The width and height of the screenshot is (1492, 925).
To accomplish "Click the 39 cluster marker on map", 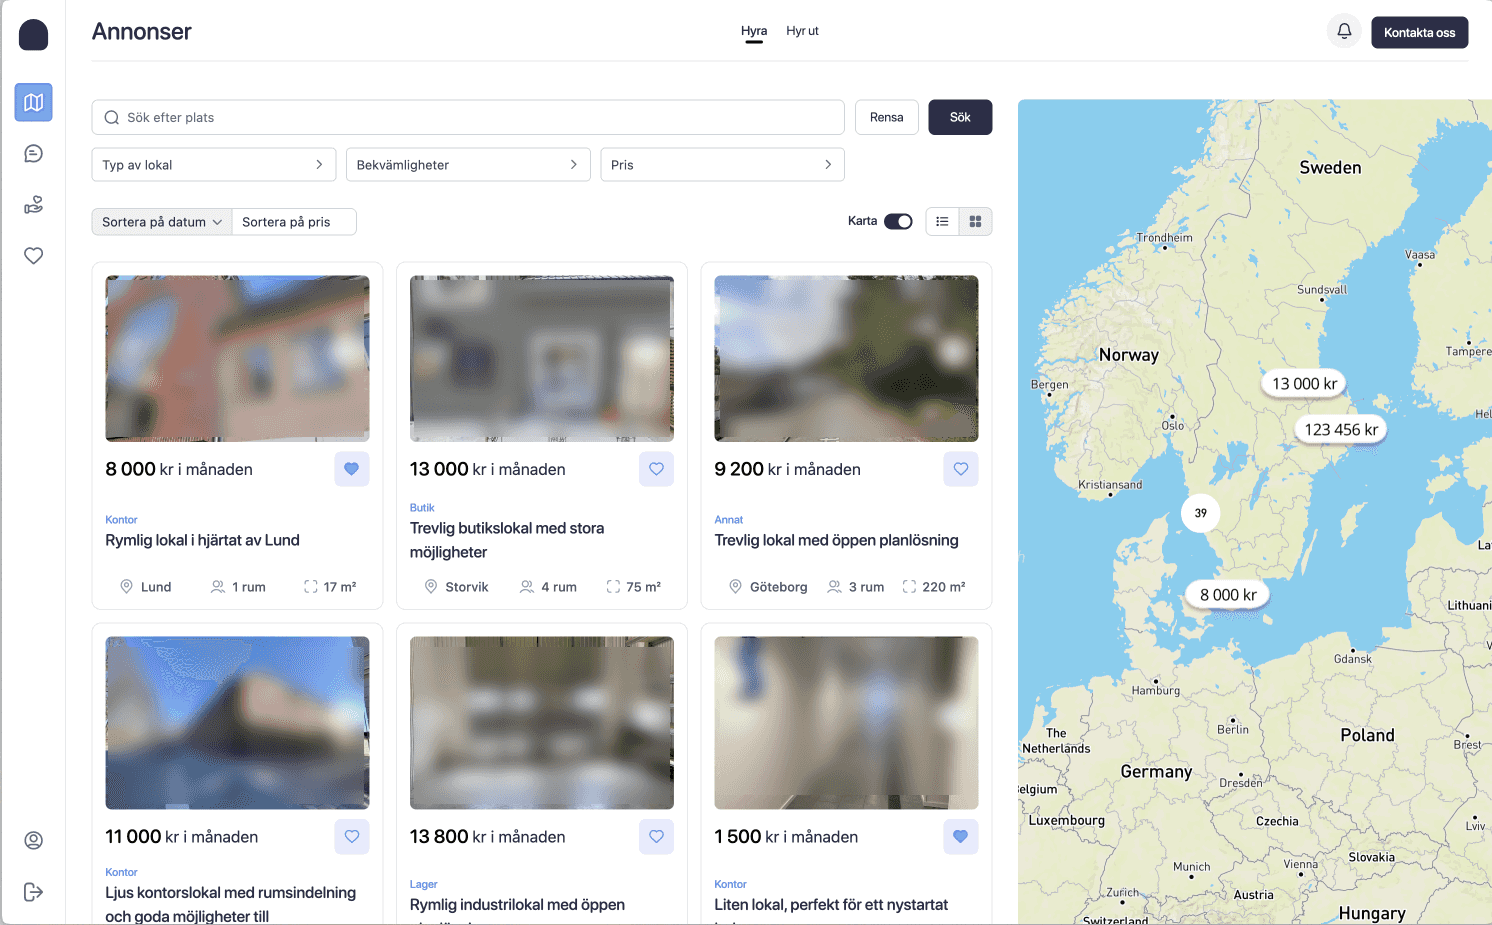I will [x=1200, y=513].
